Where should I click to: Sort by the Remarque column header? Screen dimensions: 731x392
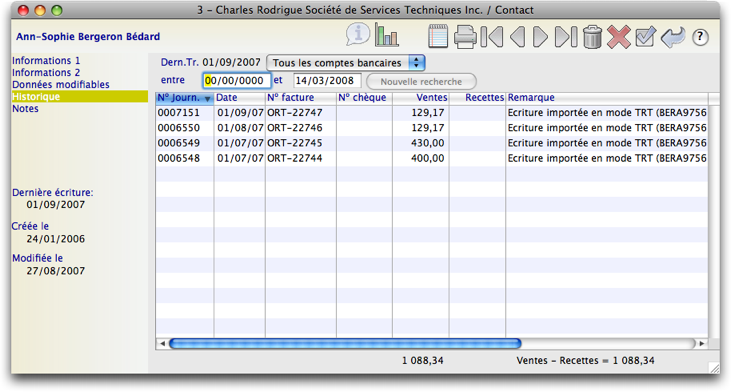pos(607,98)
